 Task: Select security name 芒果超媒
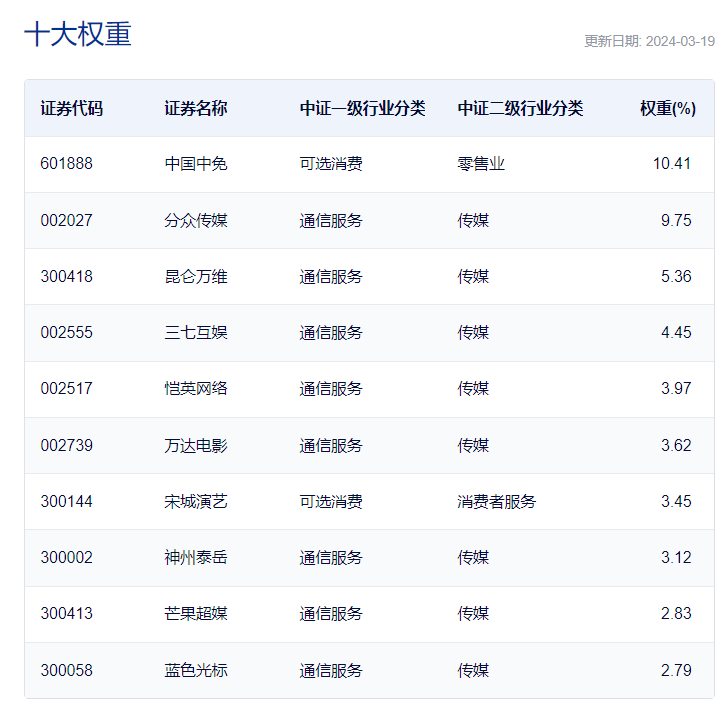click(196, 614)
